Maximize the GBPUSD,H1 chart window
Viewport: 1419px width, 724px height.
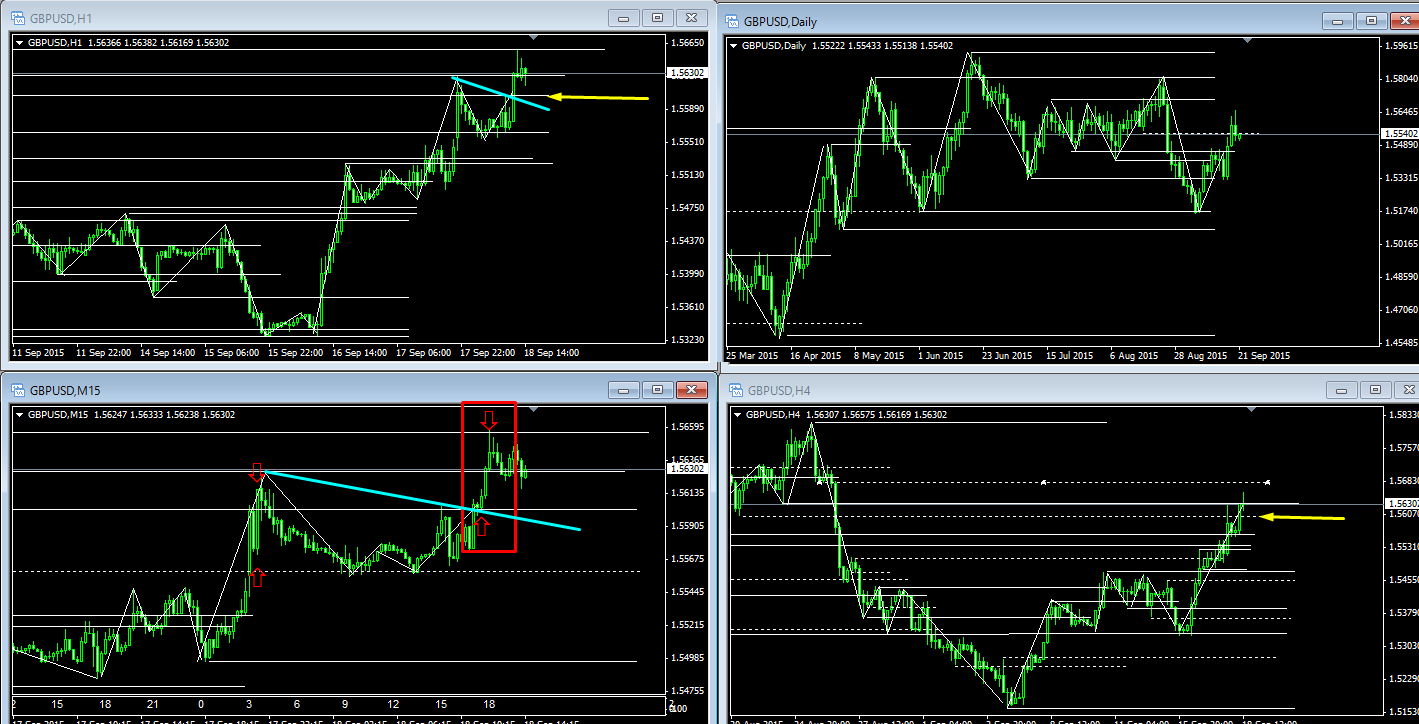pyautogui.click(x=657, y=18)
